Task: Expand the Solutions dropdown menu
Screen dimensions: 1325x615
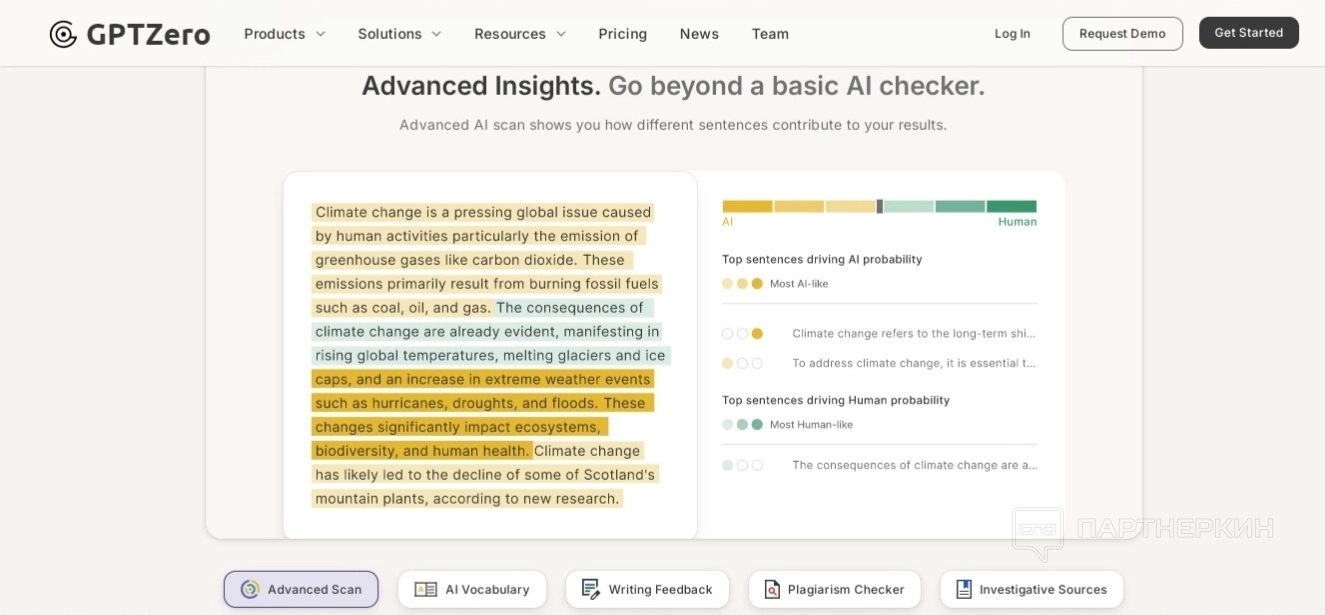Action: pos(399,34)
